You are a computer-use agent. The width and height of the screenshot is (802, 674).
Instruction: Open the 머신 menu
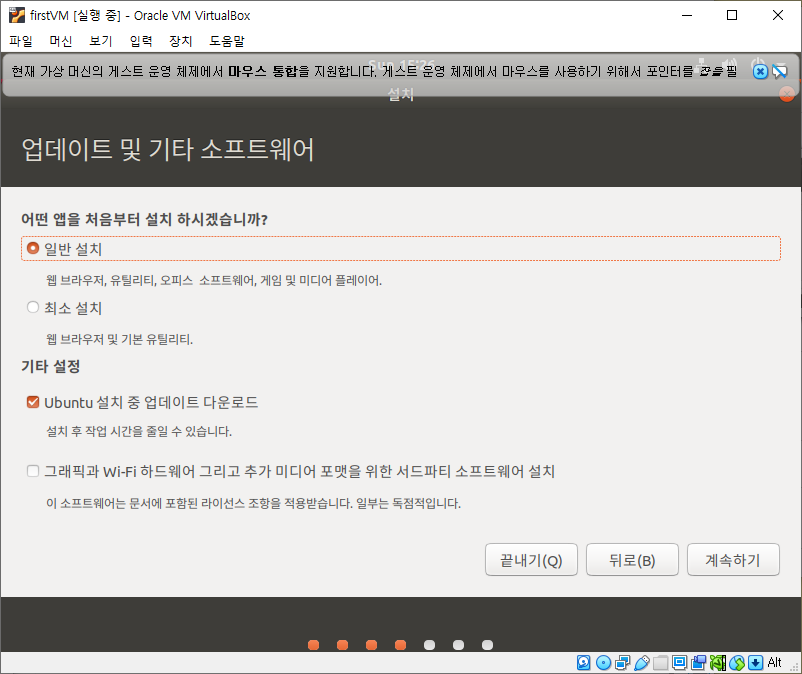61,41
